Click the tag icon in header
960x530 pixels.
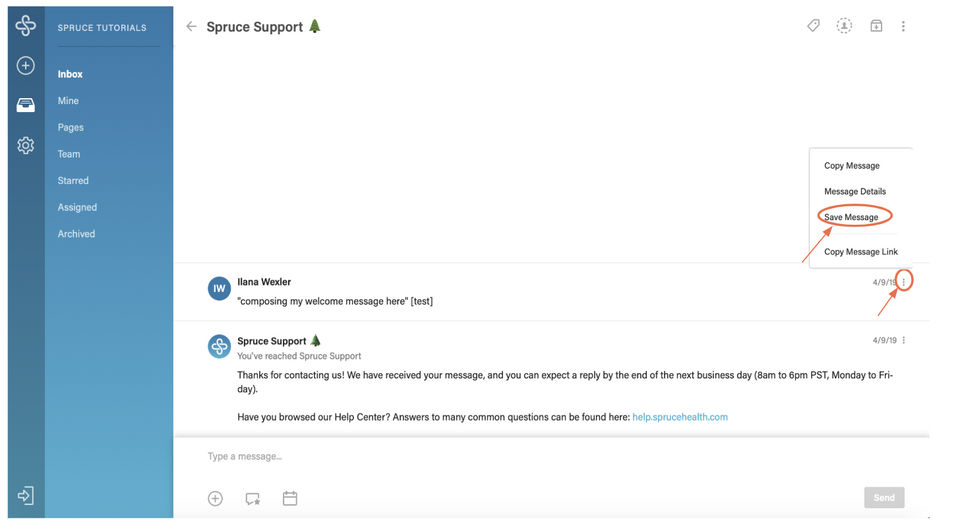(x=814, y=26)
